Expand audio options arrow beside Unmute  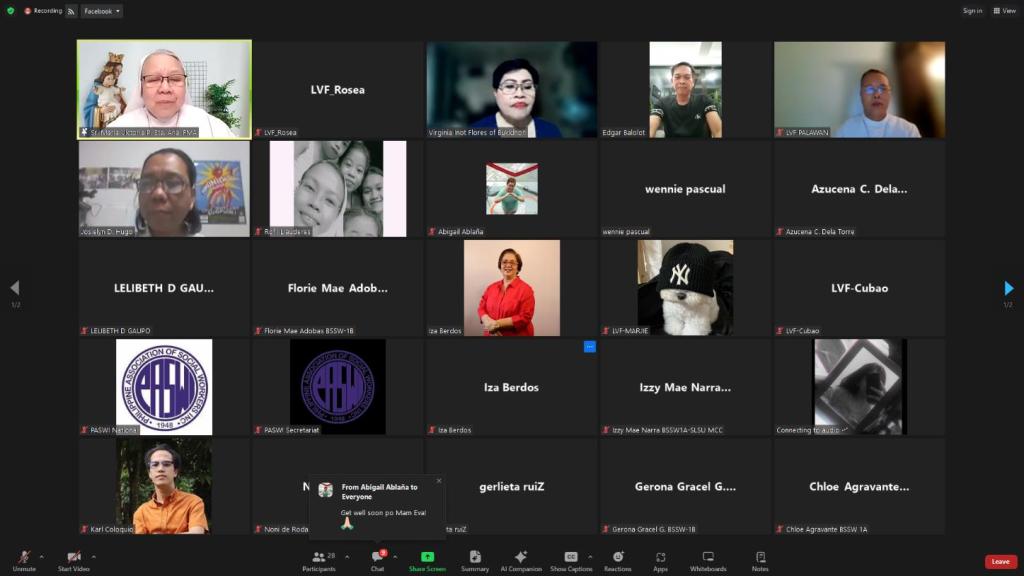click(x=42, y=557)
